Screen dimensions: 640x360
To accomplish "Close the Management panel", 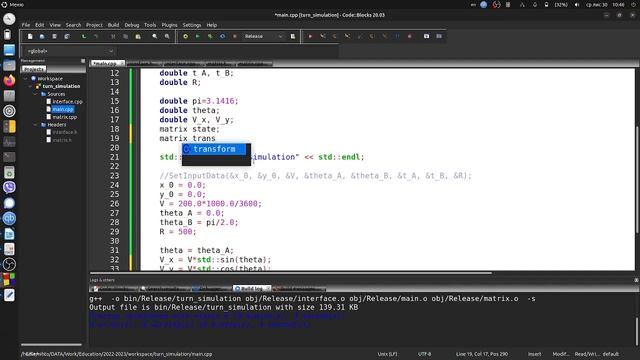I will coord(83,61).
